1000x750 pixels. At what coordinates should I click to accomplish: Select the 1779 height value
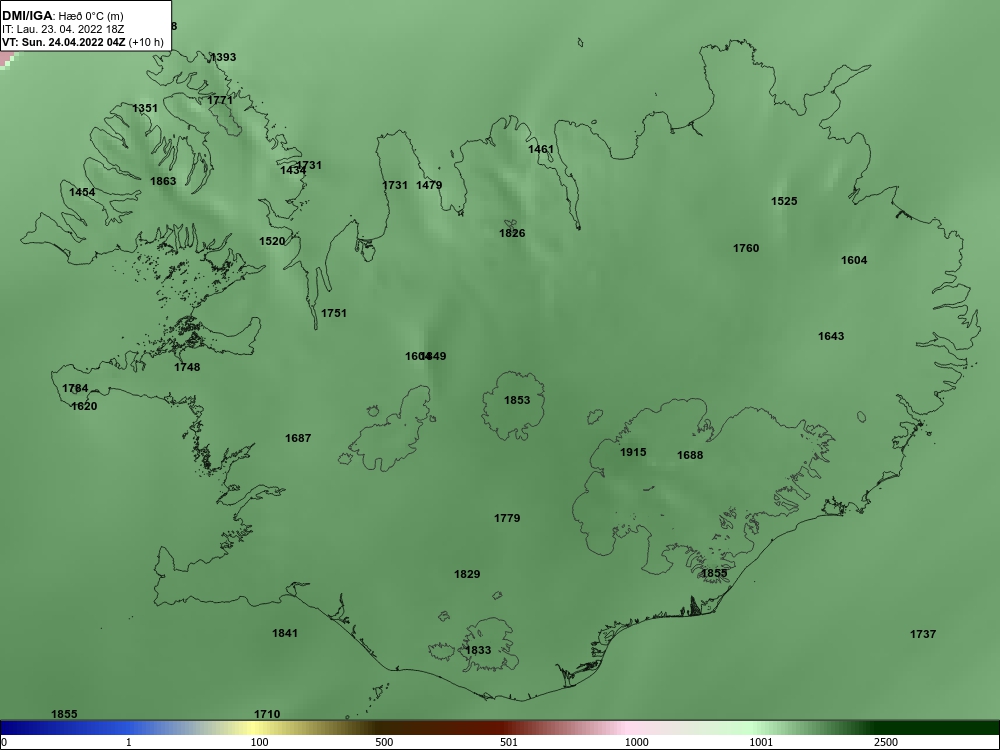(x=507, y=518)
